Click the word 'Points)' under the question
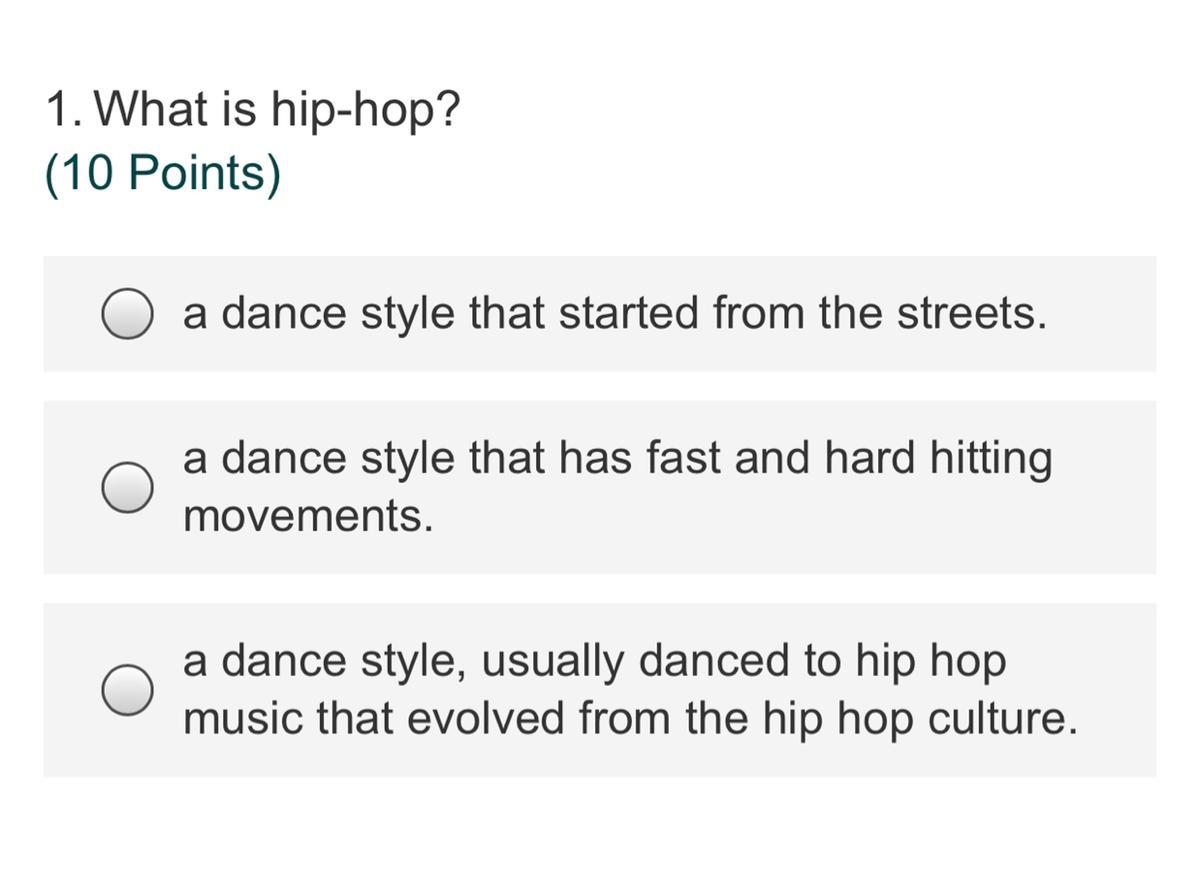The width and height of the screenshot is (1200, 869). (x=205, y=173)
